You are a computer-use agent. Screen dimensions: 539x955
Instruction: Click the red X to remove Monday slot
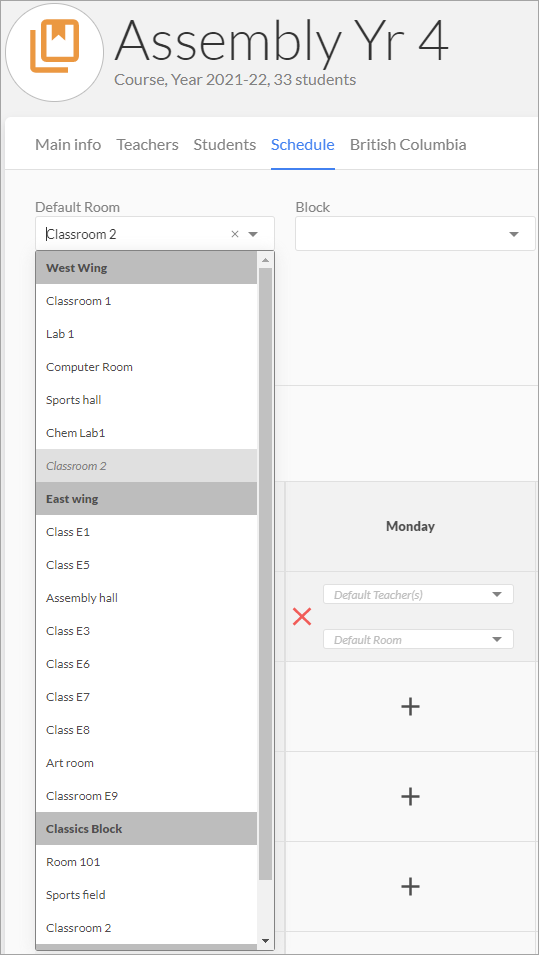coord(302,617)
